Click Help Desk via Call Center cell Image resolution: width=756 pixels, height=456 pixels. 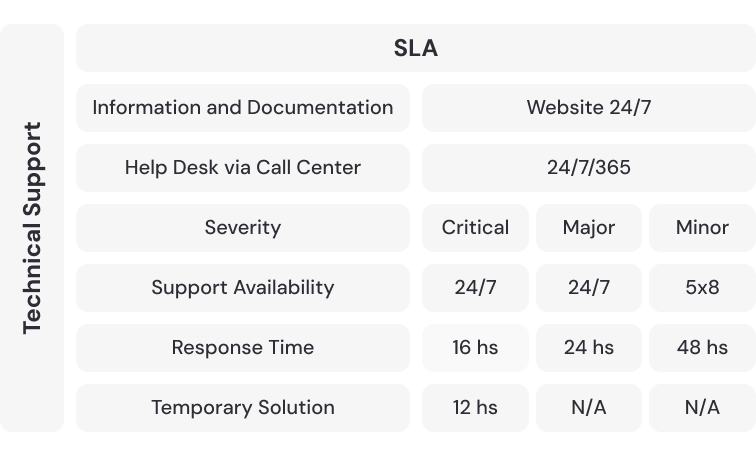(x=243, y=167)
